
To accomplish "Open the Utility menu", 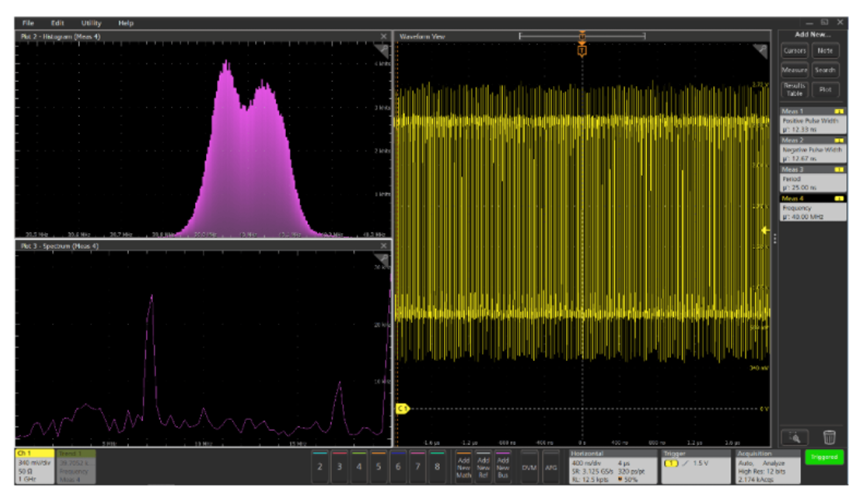I will (91, 22).
